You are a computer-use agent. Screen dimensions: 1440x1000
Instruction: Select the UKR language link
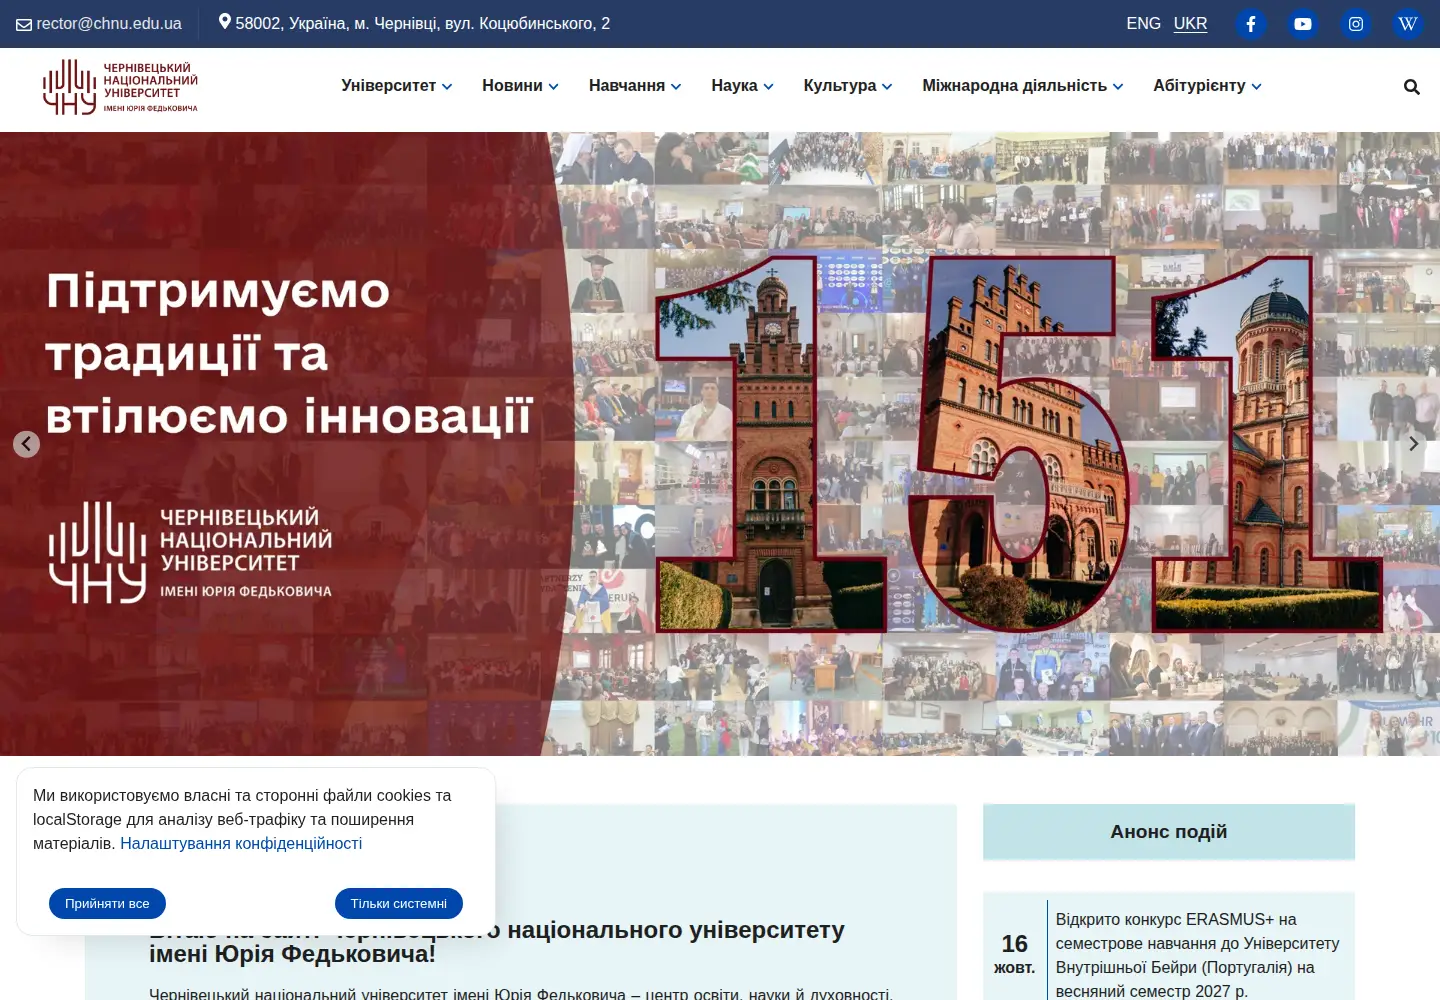click(x=1190, y=23)
